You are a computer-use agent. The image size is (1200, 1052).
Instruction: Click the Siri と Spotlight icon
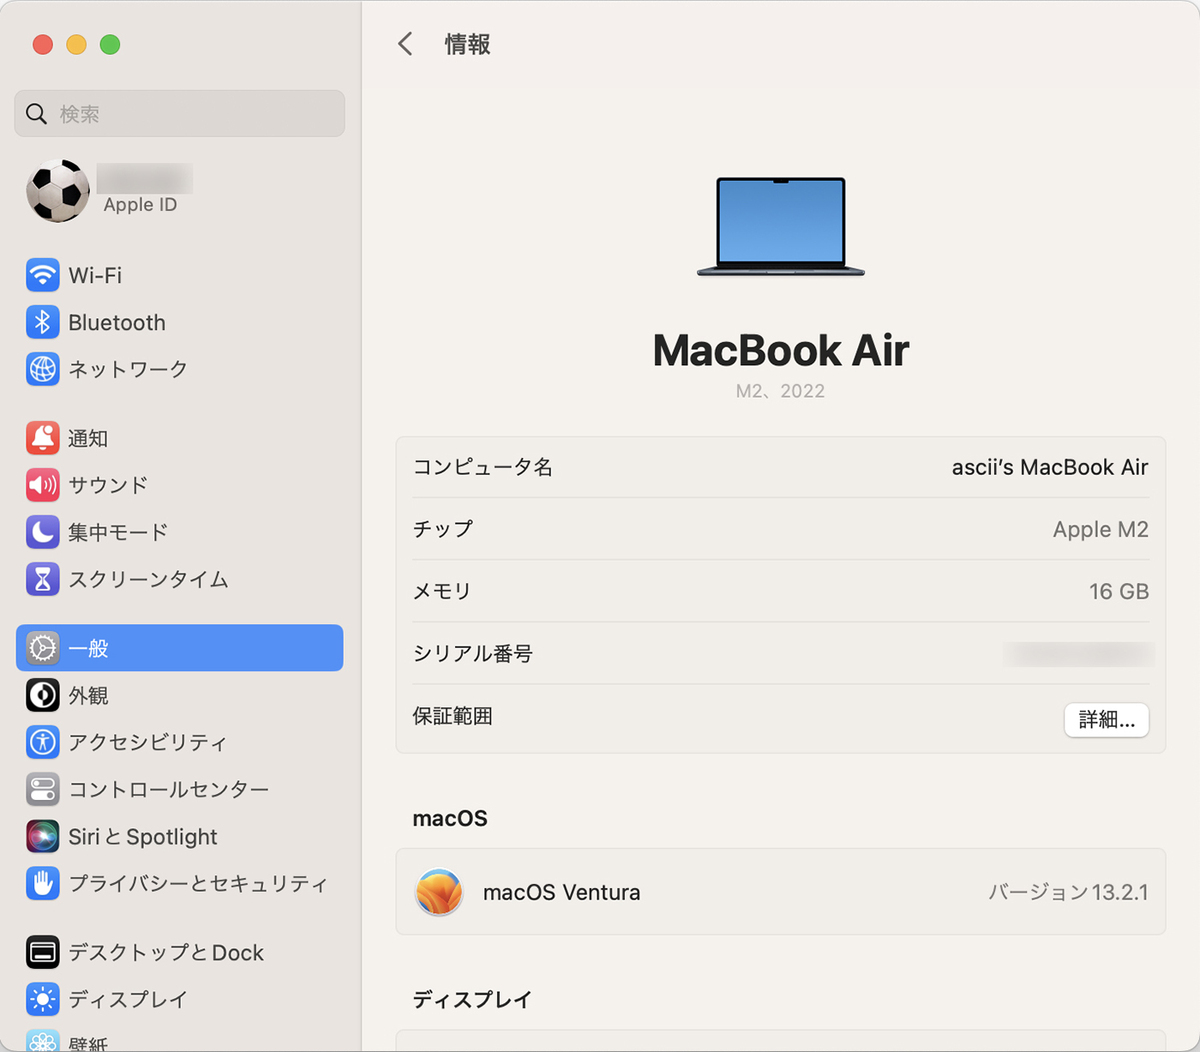[x=43, y=836]
